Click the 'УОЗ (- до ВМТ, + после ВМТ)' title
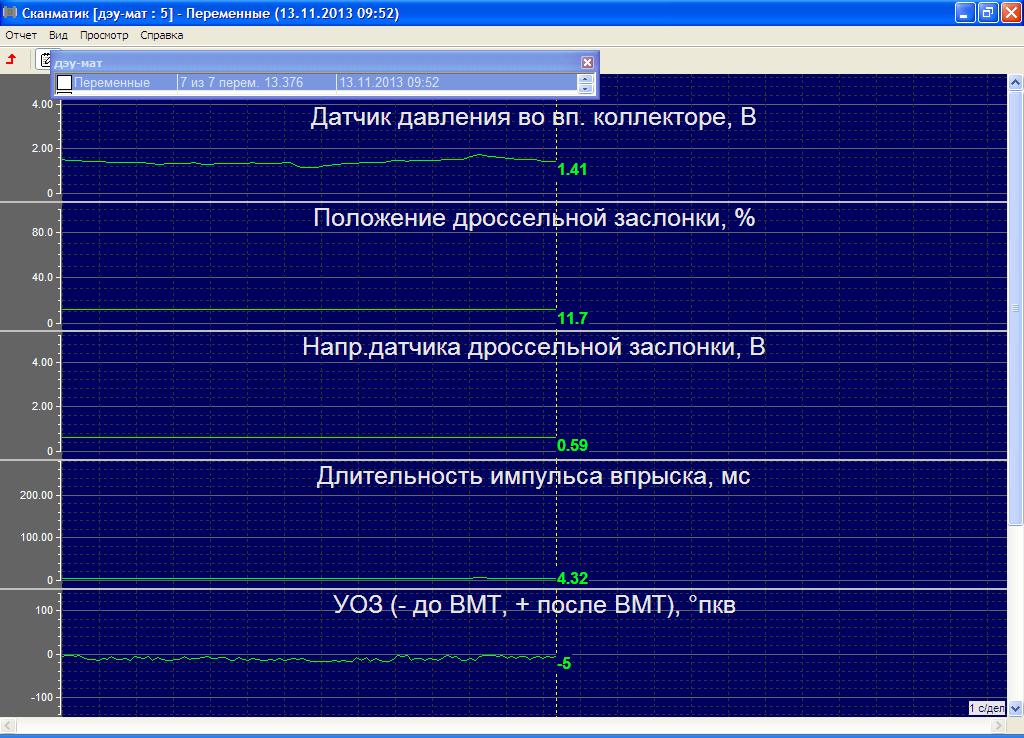Viewport: 1024px width, 738px height. point(534,604)
